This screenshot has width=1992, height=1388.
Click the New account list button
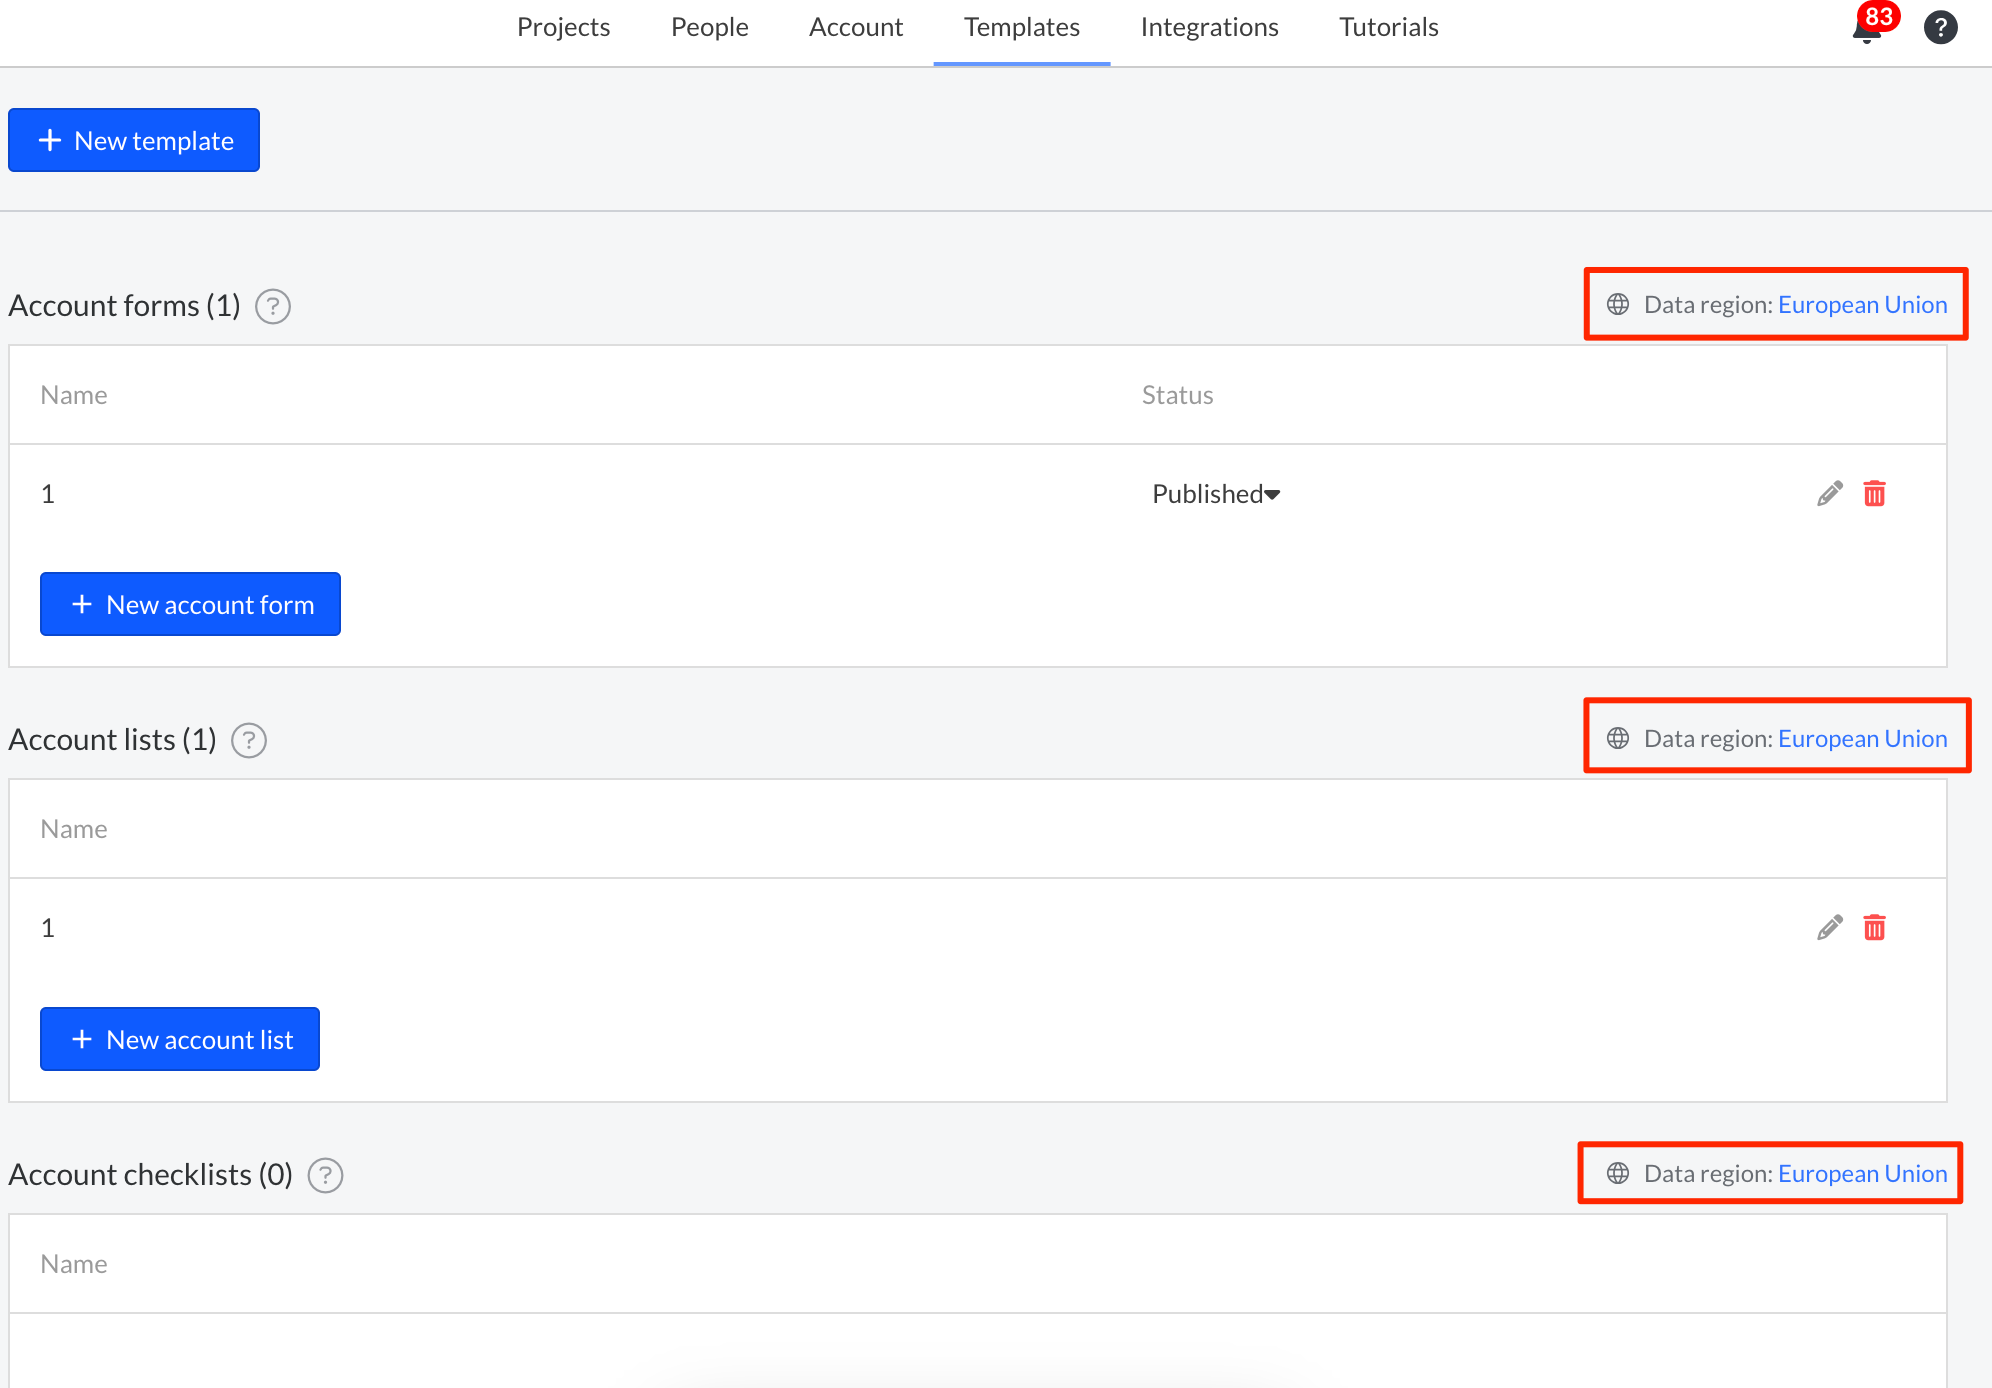(180, 1039)
